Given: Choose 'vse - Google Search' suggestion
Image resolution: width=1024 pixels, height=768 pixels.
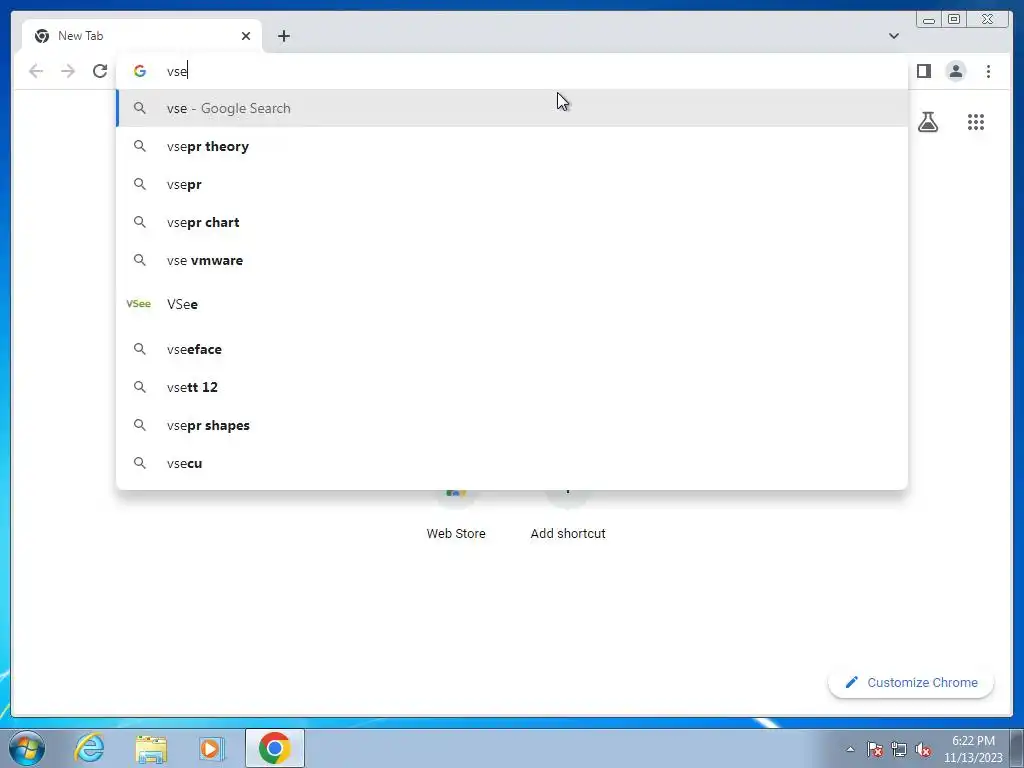Looking at the screenshot, I should pyautogui.click(x=512, y=108).
